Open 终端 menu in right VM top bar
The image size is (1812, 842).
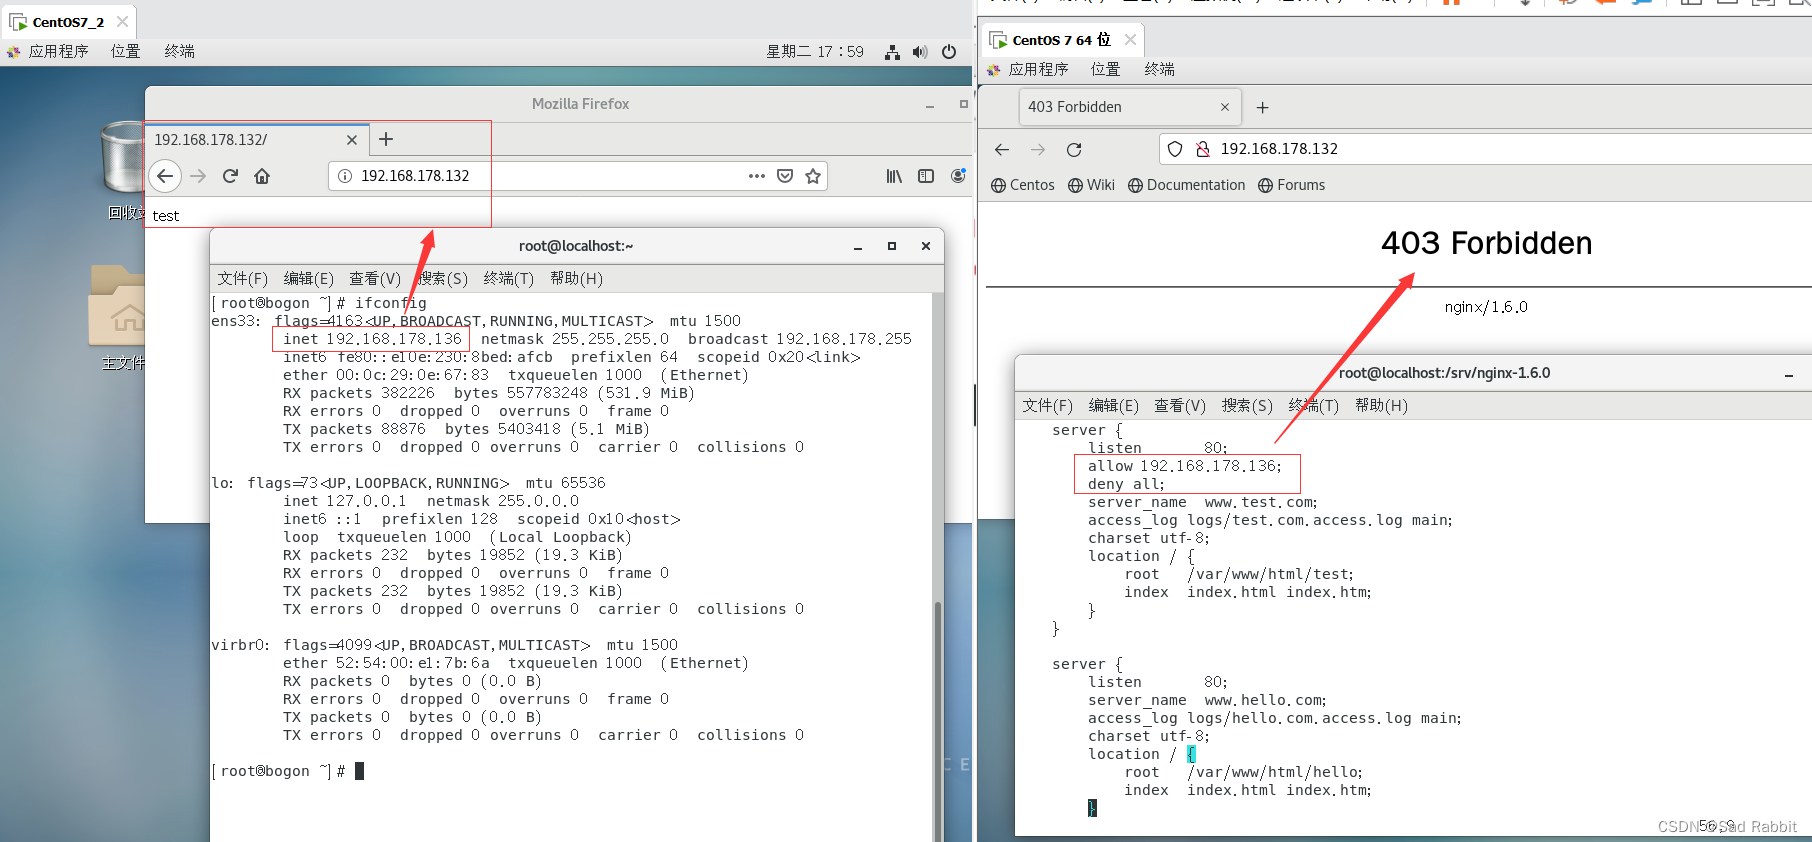[1159, 70]
